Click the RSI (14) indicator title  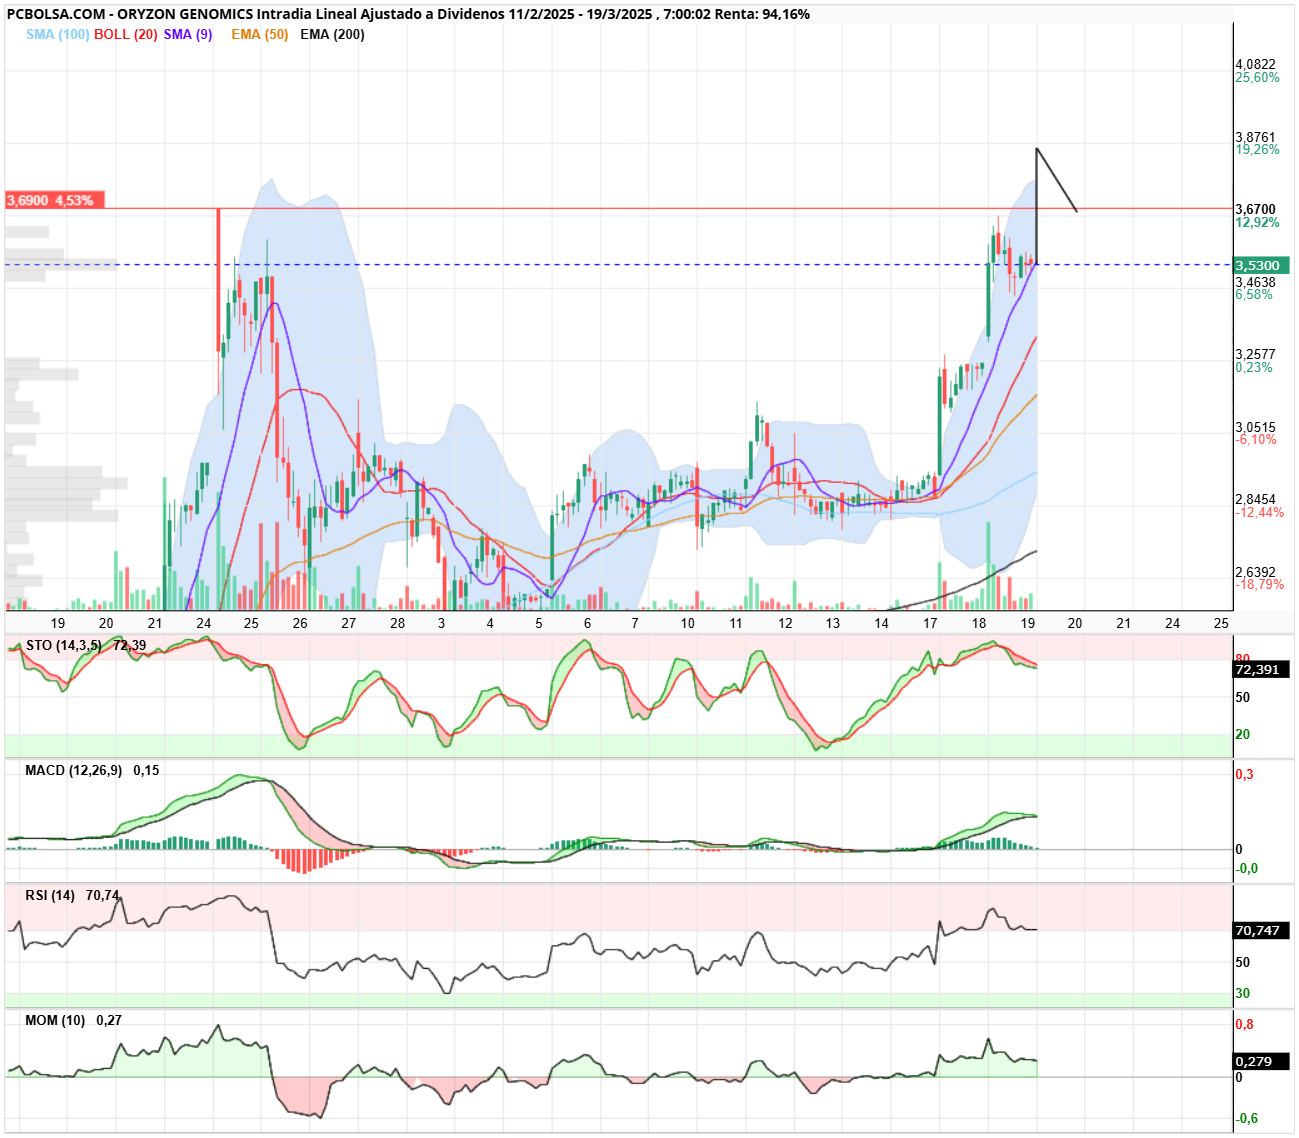coord(50,895)
